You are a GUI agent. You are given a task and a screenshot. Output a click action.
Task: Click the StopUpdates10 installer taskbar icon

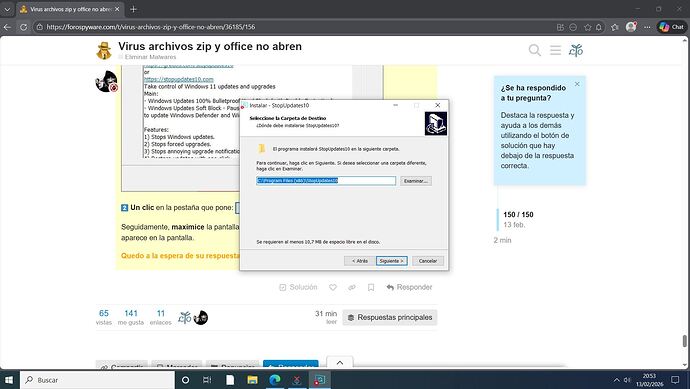click(x=319, y=380)
